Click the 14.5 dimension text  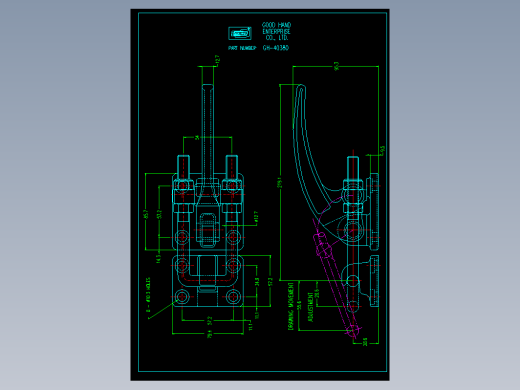[158, 259]
